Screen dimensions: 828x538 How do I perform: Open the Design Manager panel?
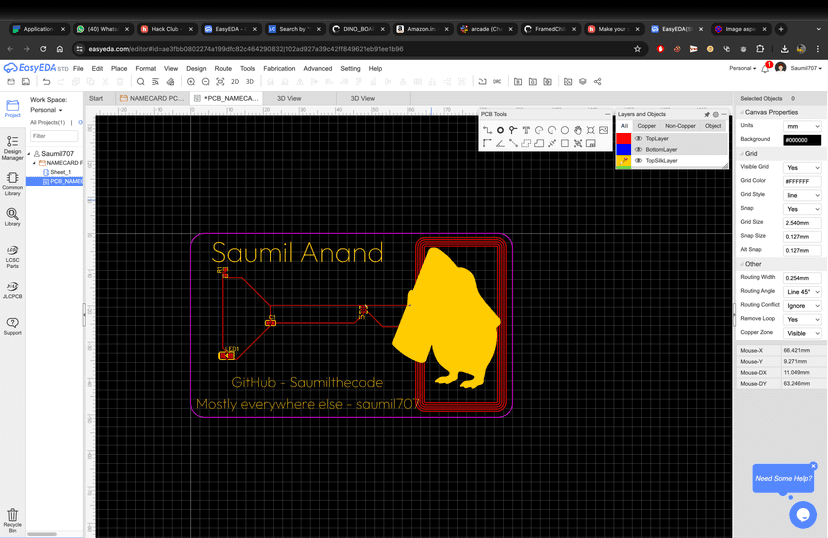pyautogui.click(x=12, y=147)
